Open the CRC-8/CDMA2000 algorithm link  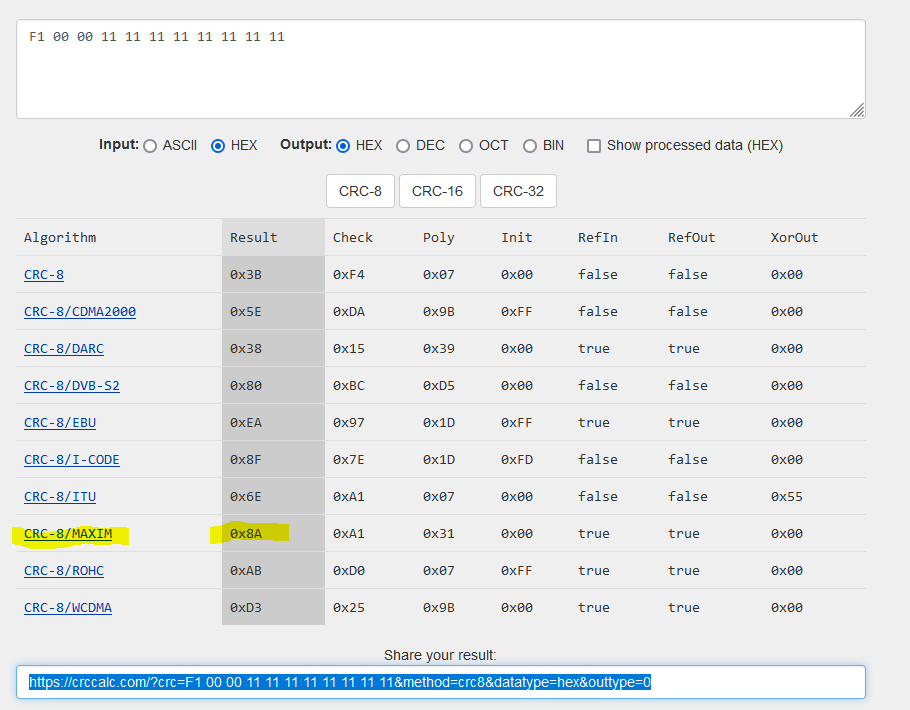click(79, 311)
